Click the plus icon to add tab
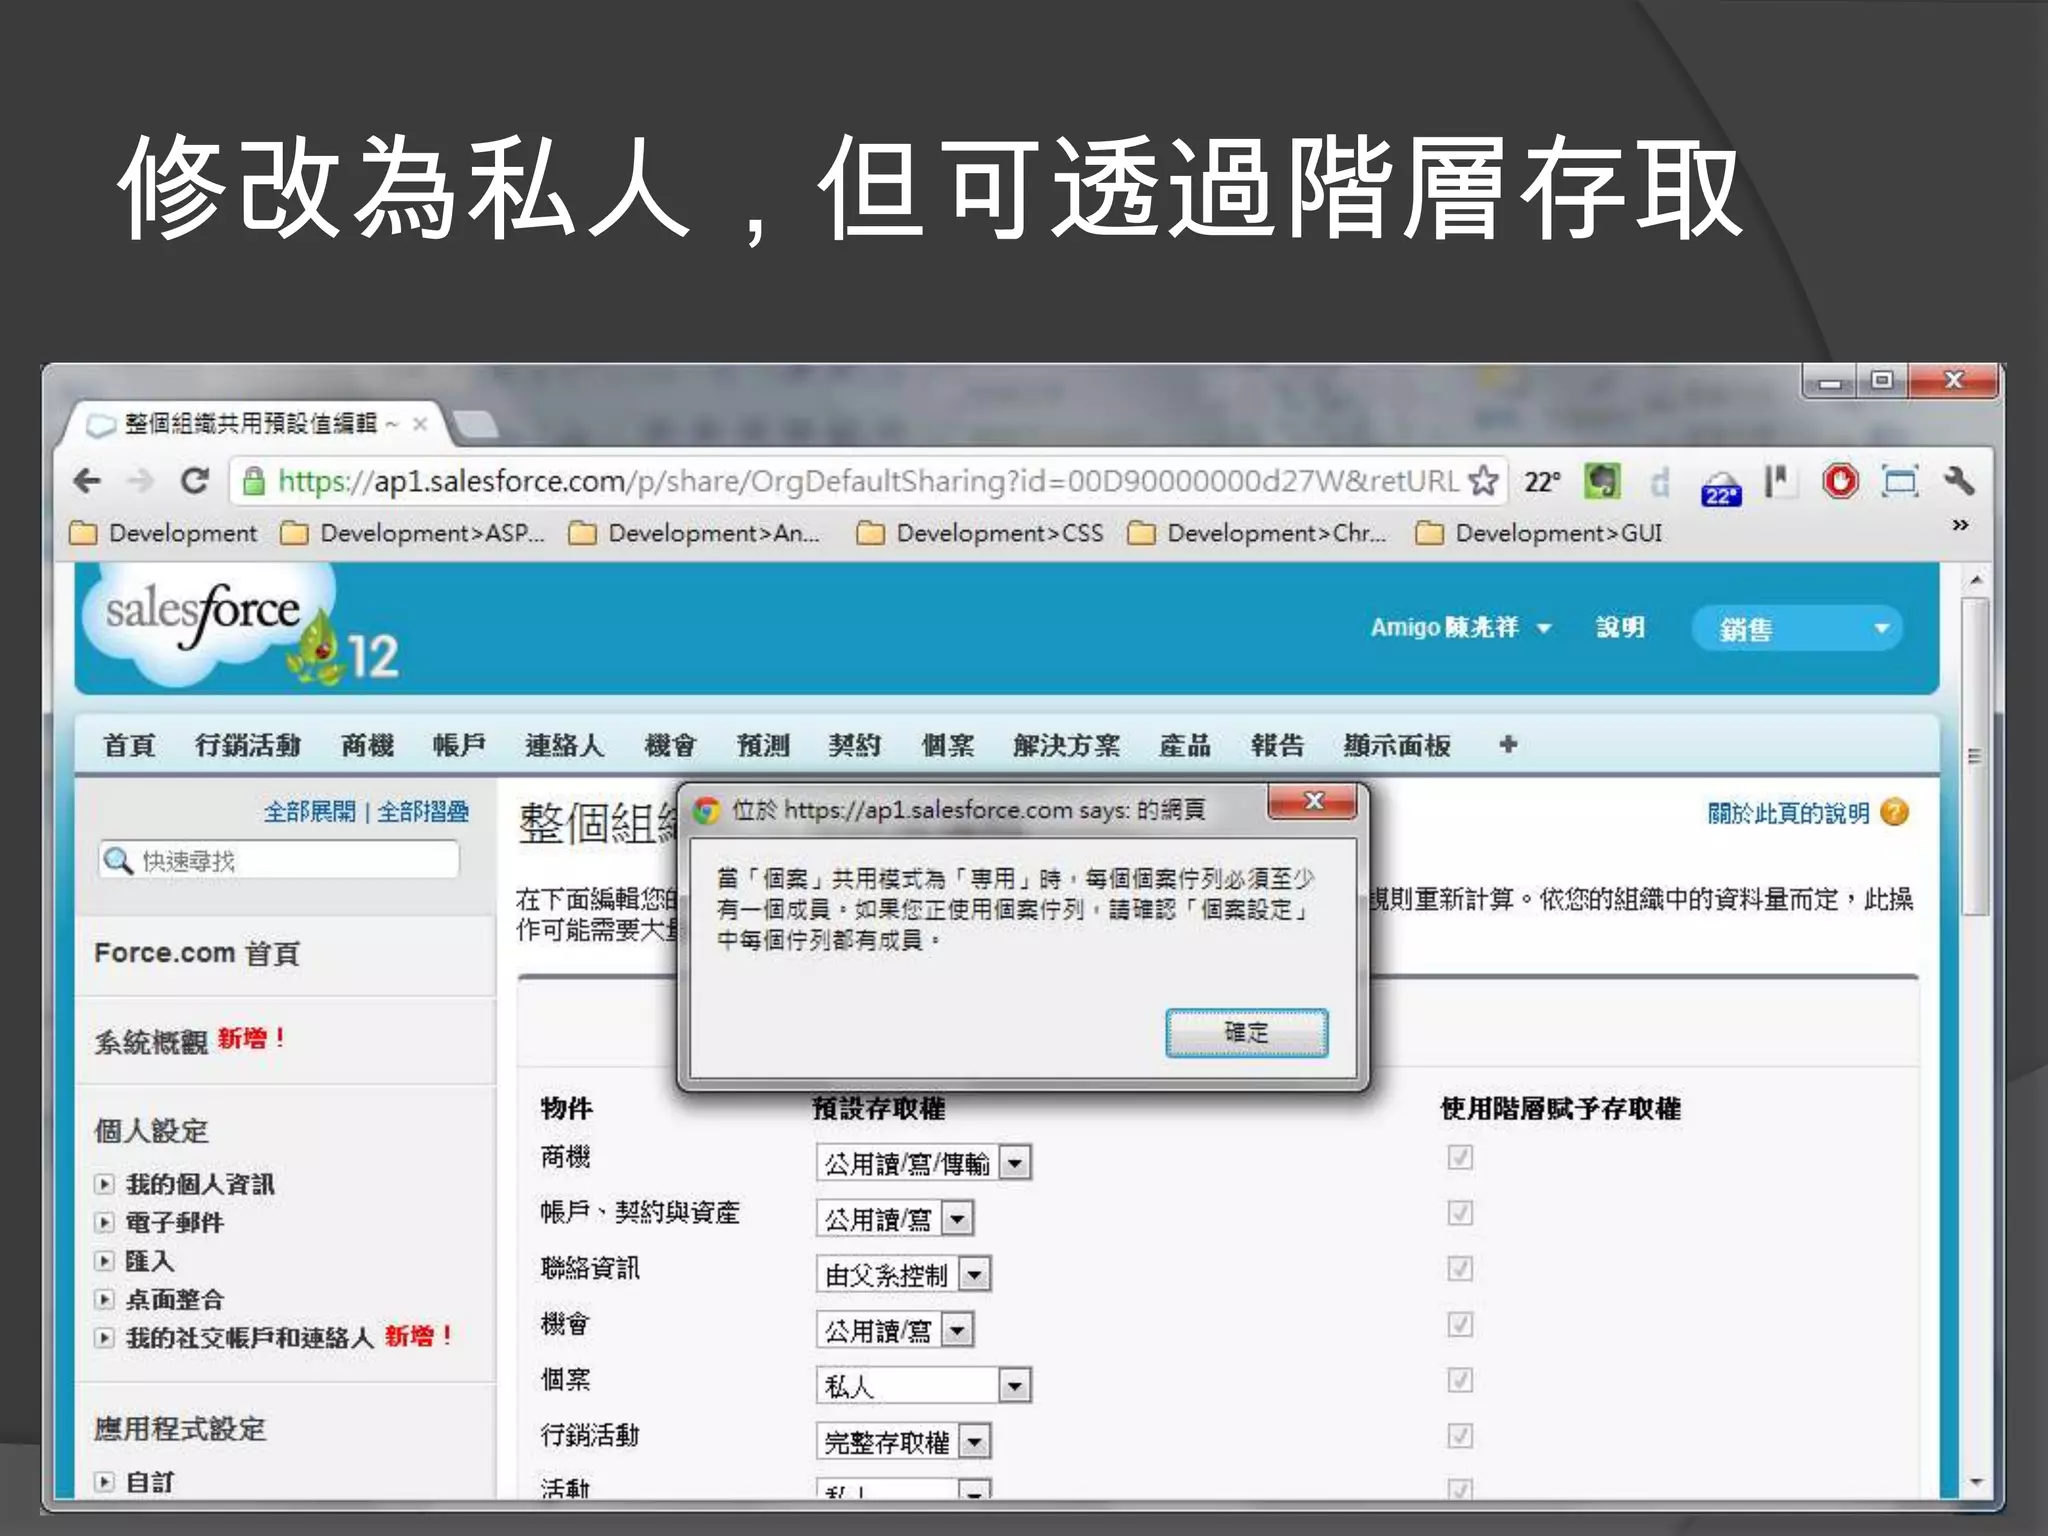Viewport: 2048px width, 1536px height. tap(1508, 743)
